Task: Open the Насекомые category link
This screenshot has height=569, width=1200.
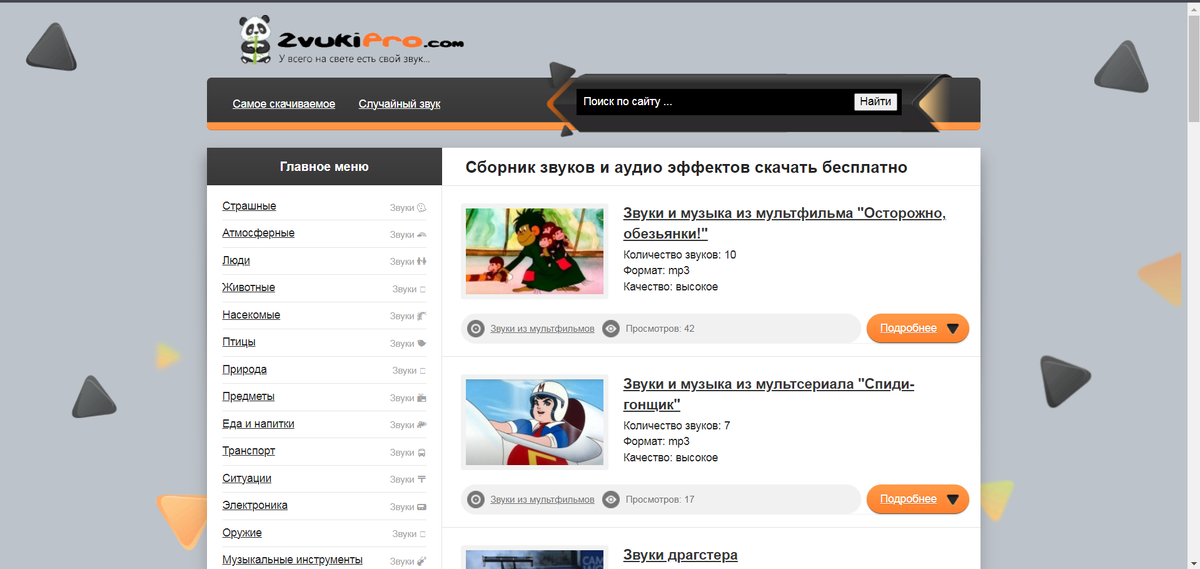Action: (x=251, y=315)
